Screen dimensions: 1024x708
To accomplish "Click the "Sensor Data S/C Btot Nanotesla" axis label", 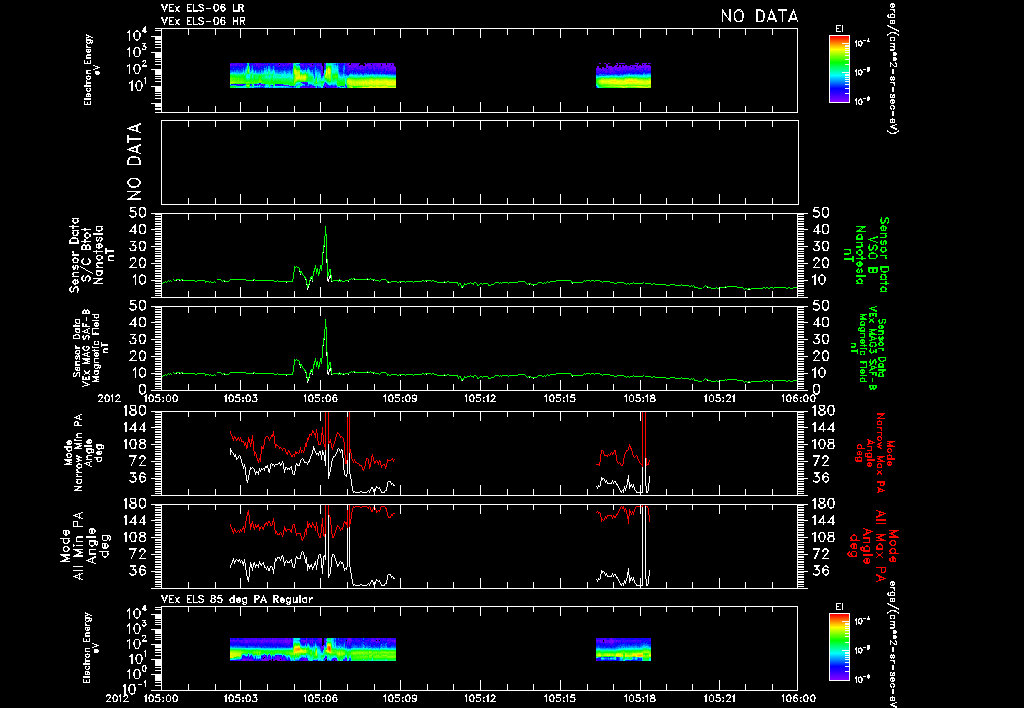I will click(x=92, y=255).
